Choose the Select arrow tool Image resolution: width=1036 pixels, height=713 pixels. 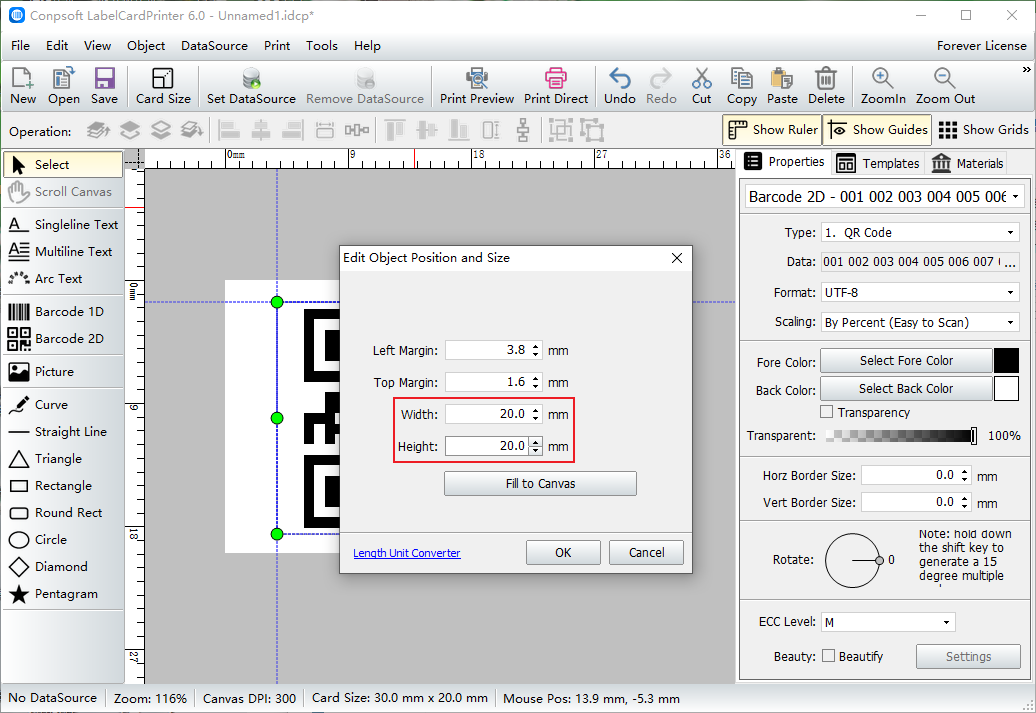63,165
